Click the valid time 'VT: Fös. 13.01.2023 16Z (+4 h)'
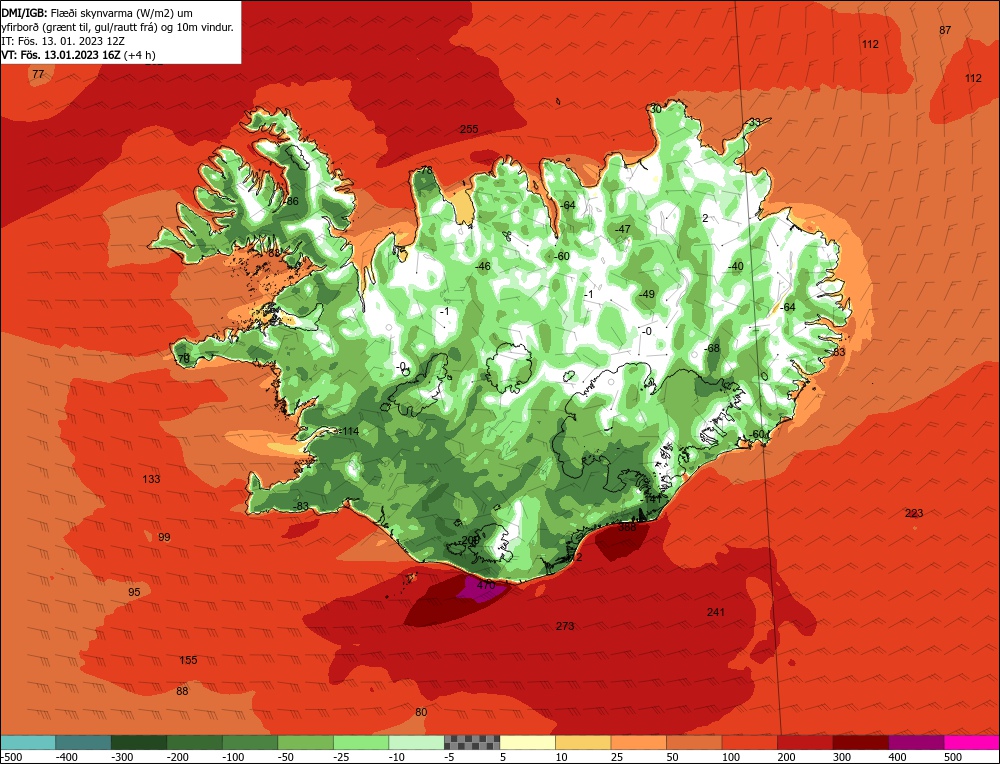Image resolution: width=1000 pixels, height=764 pixels. point(78,55)
